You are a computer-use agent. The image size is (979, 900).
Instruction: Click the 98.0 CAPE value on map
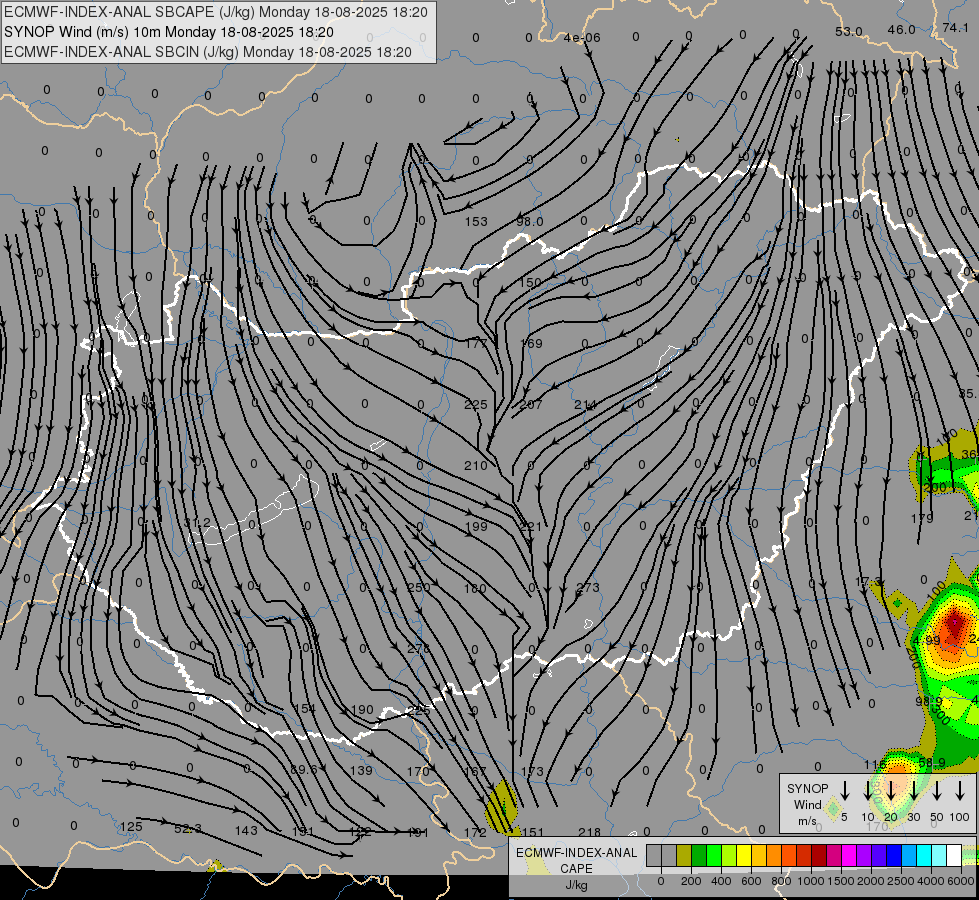(529, 221)
